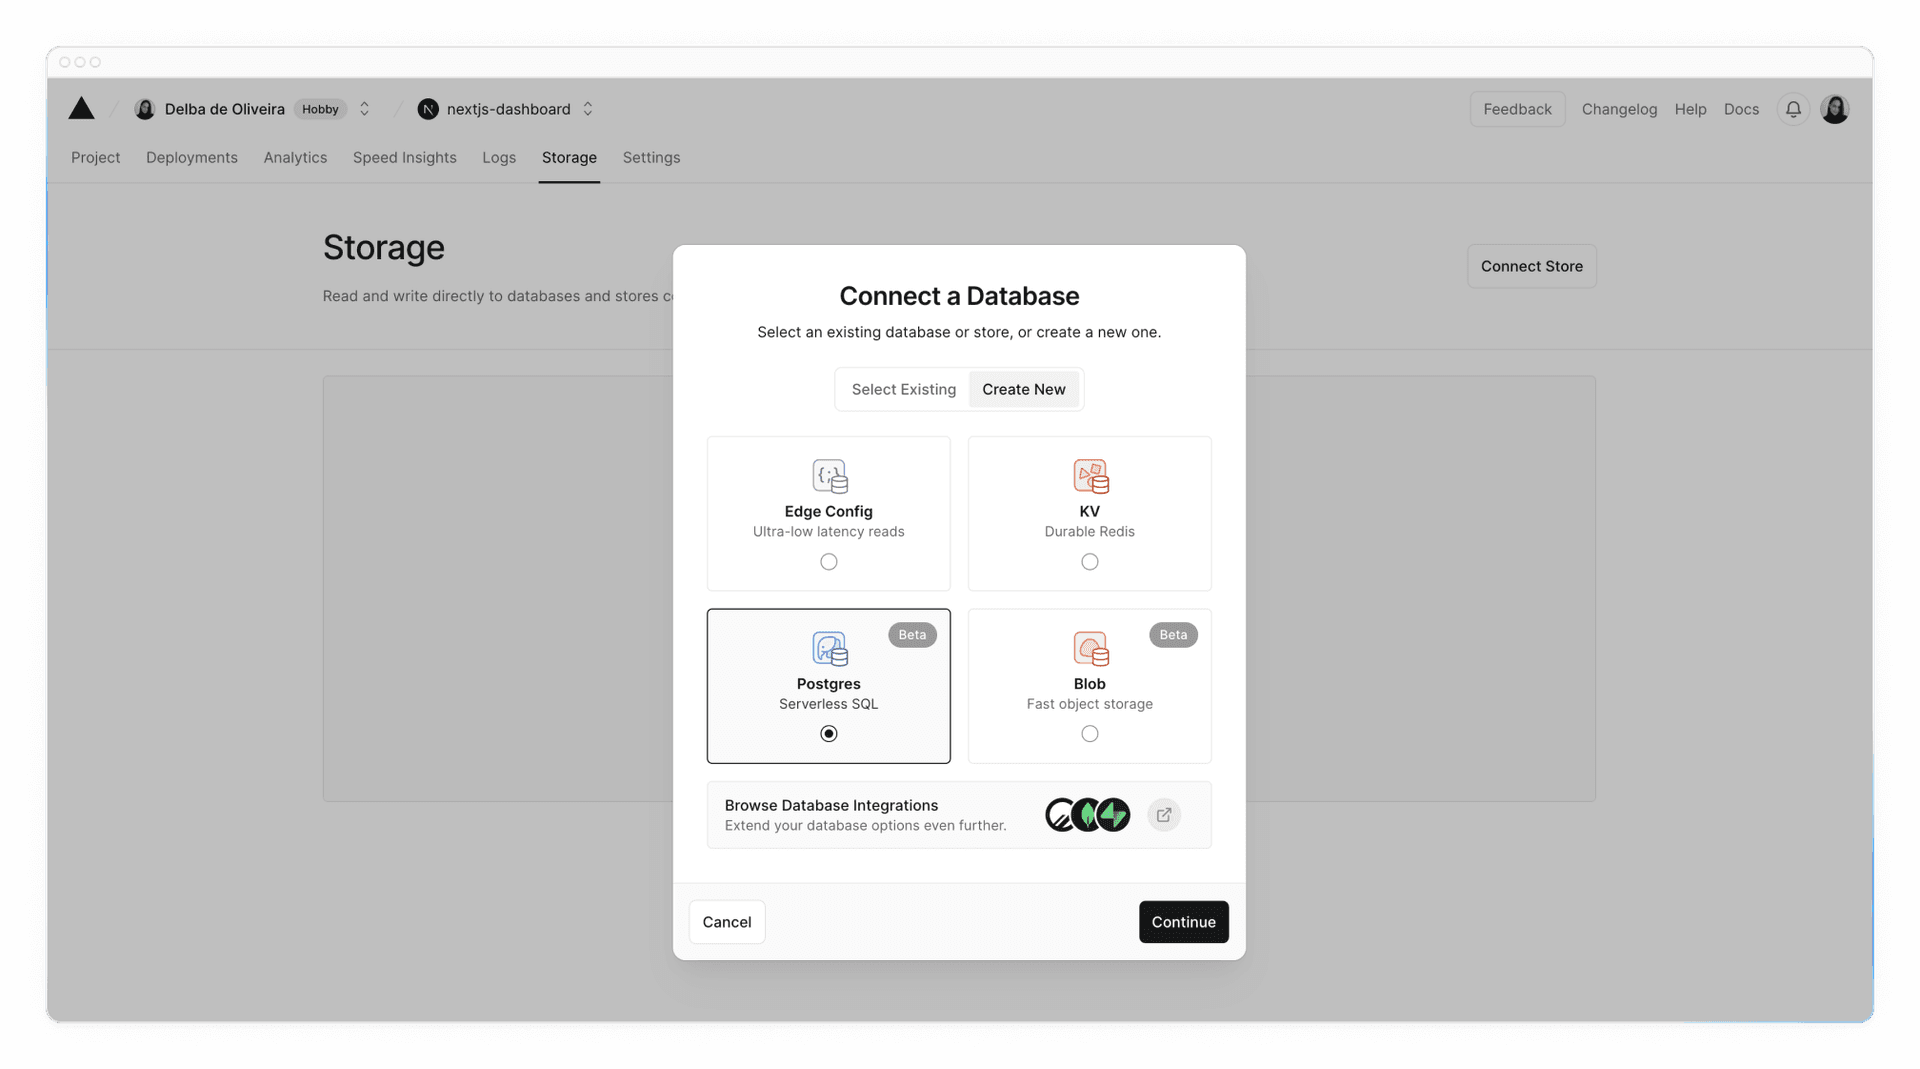Select the Postgres radio button
The image size is (1920, 1069).
pyautogui.click(x=829, y=734)
